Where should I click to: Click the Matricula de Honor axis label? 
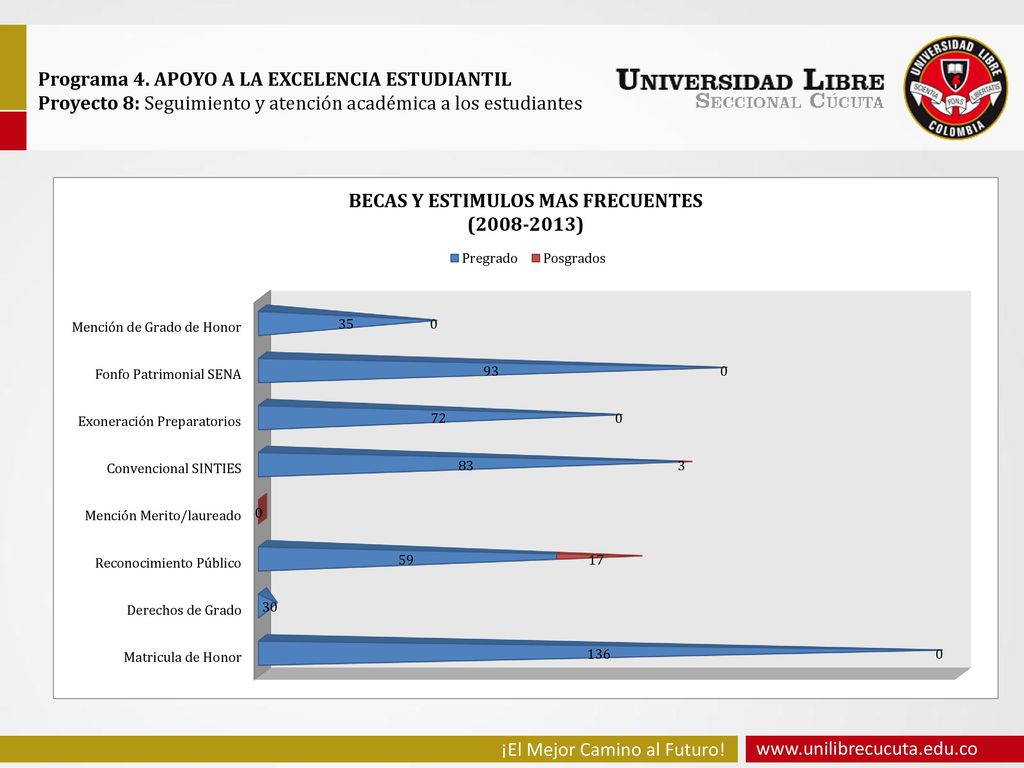(x=183, y=657)
